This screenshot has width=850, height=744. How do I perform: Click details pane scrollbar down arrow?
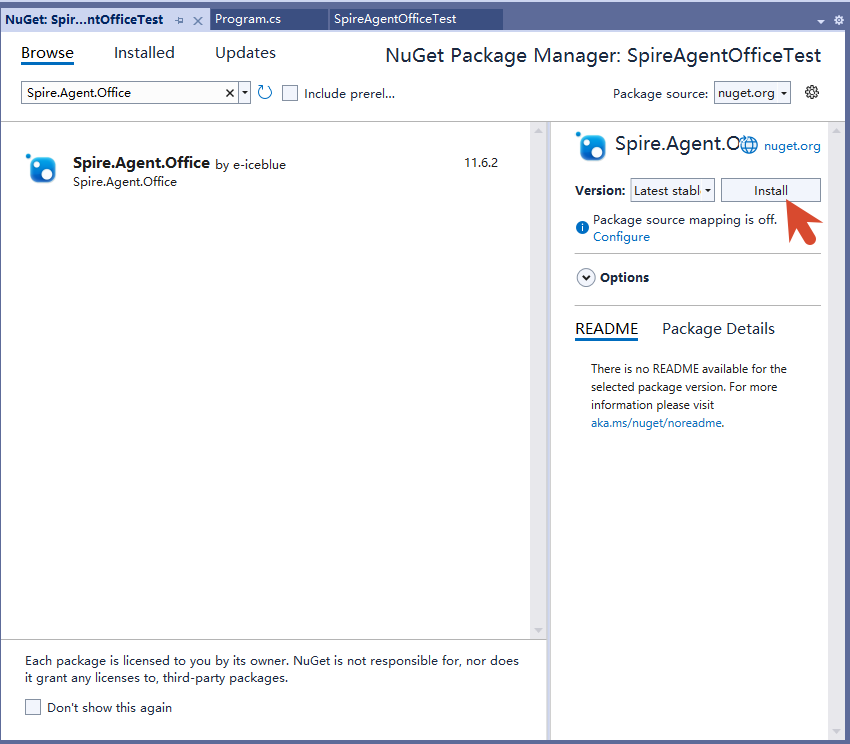coord(836,732)
